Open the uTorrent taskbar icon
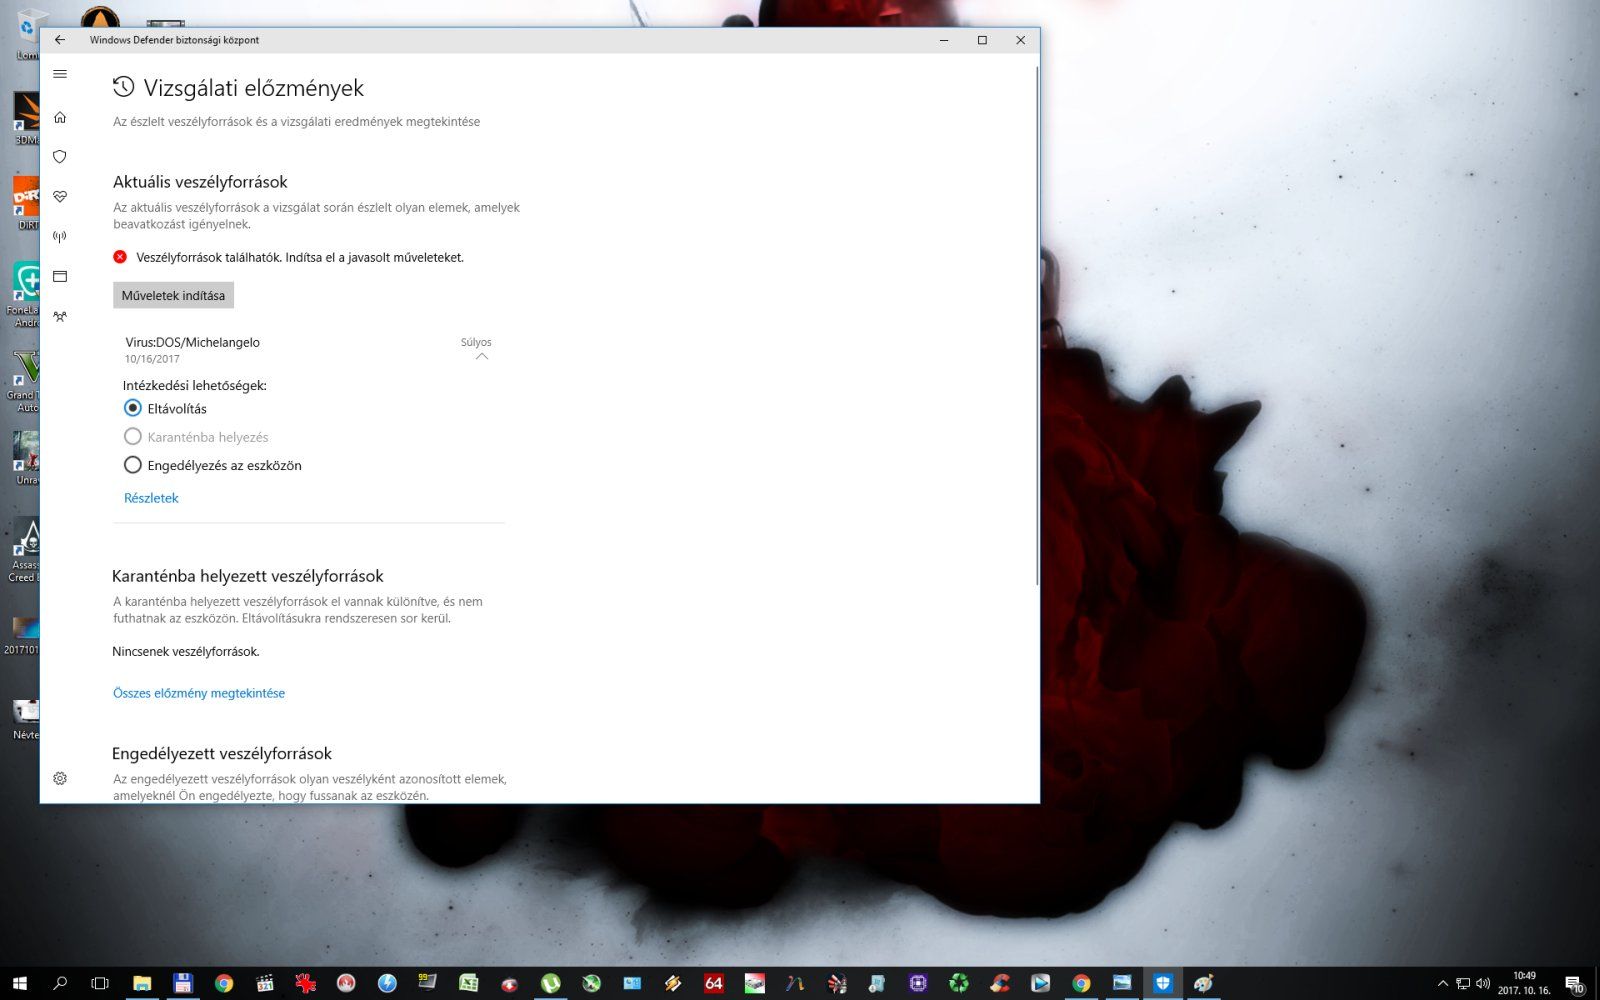Screen dimensions: 1600x1000 (x=550, y=983)
